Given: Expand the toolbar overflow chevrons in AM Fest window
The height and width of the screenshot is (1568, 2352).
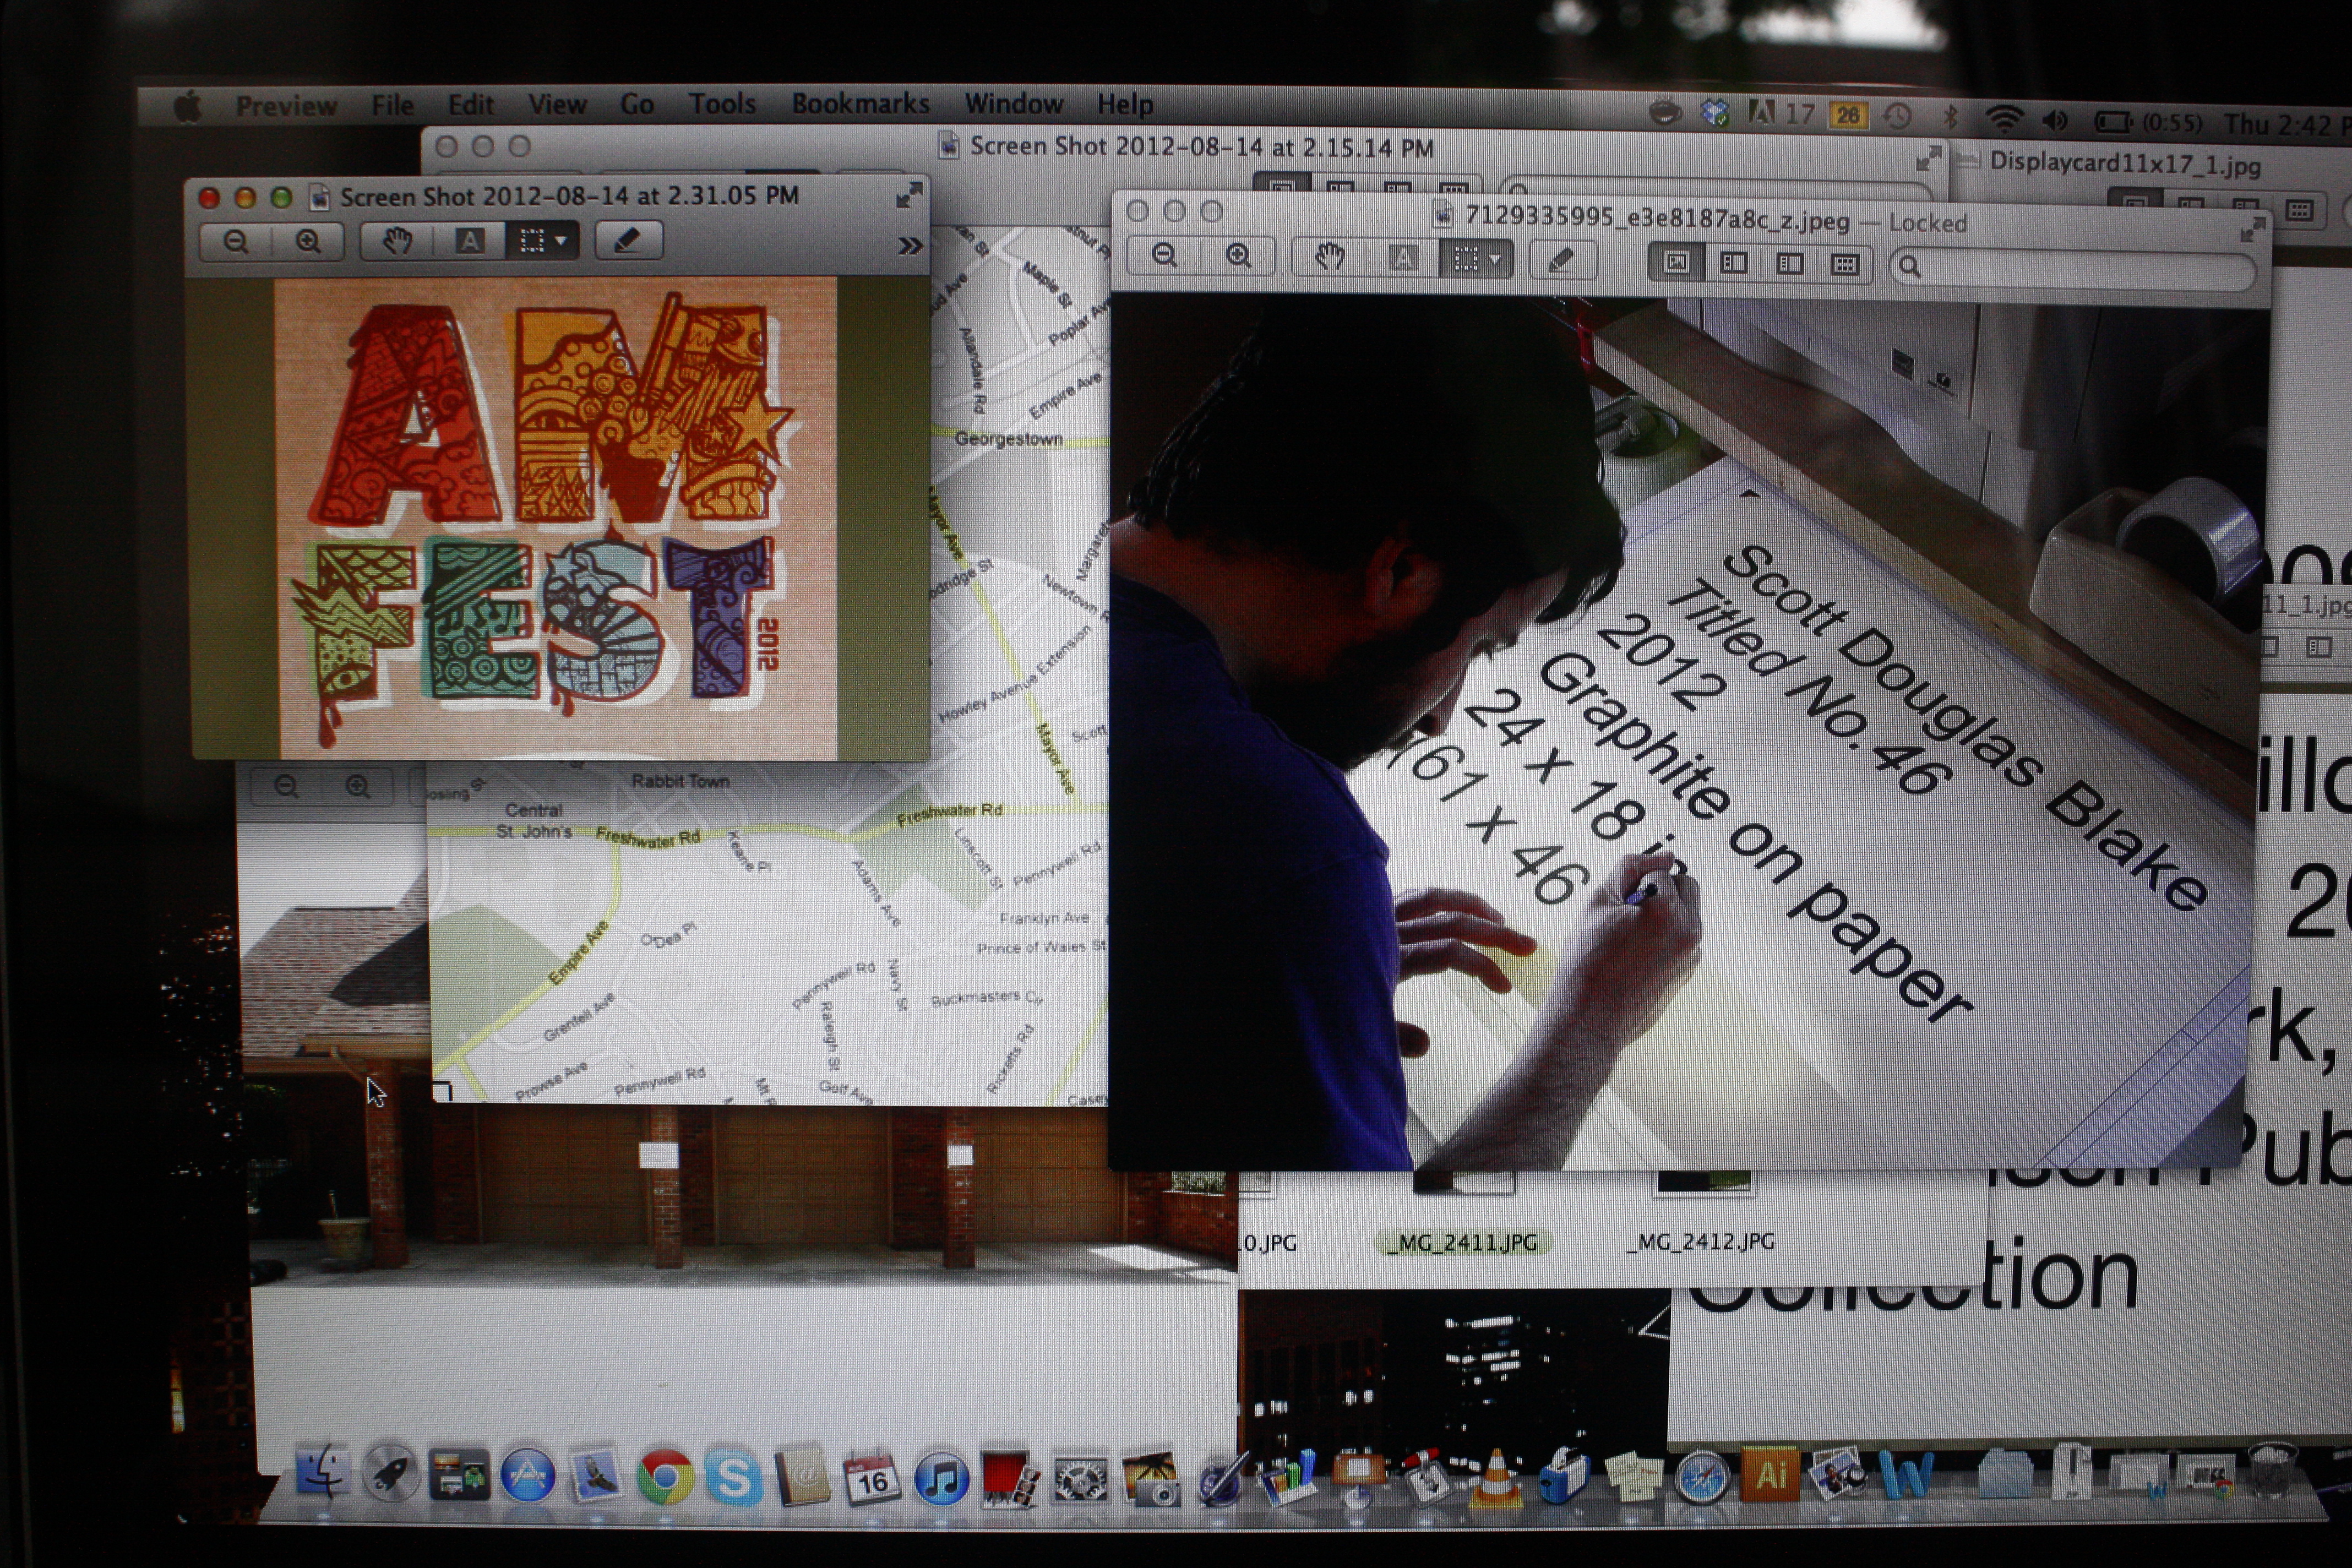Looking at the screenshot, I should (909, 245).
